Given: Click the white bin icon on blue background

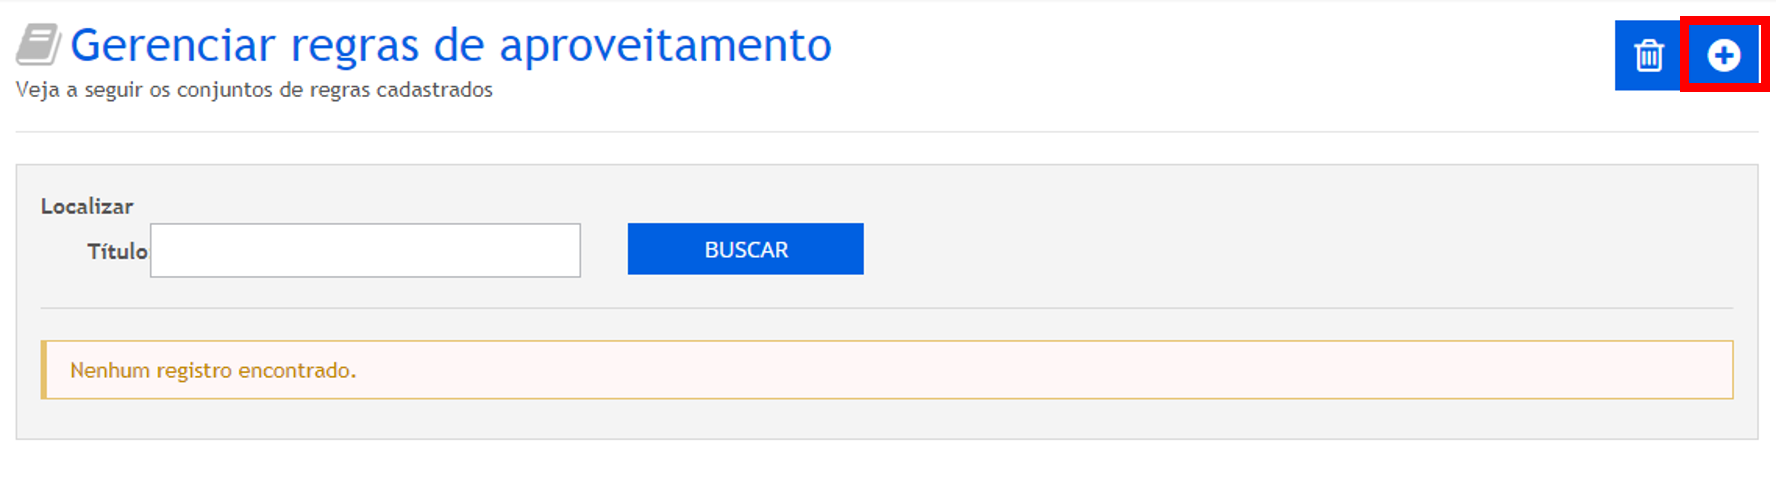Looking at the screenshot, I should pos(1648,55).
